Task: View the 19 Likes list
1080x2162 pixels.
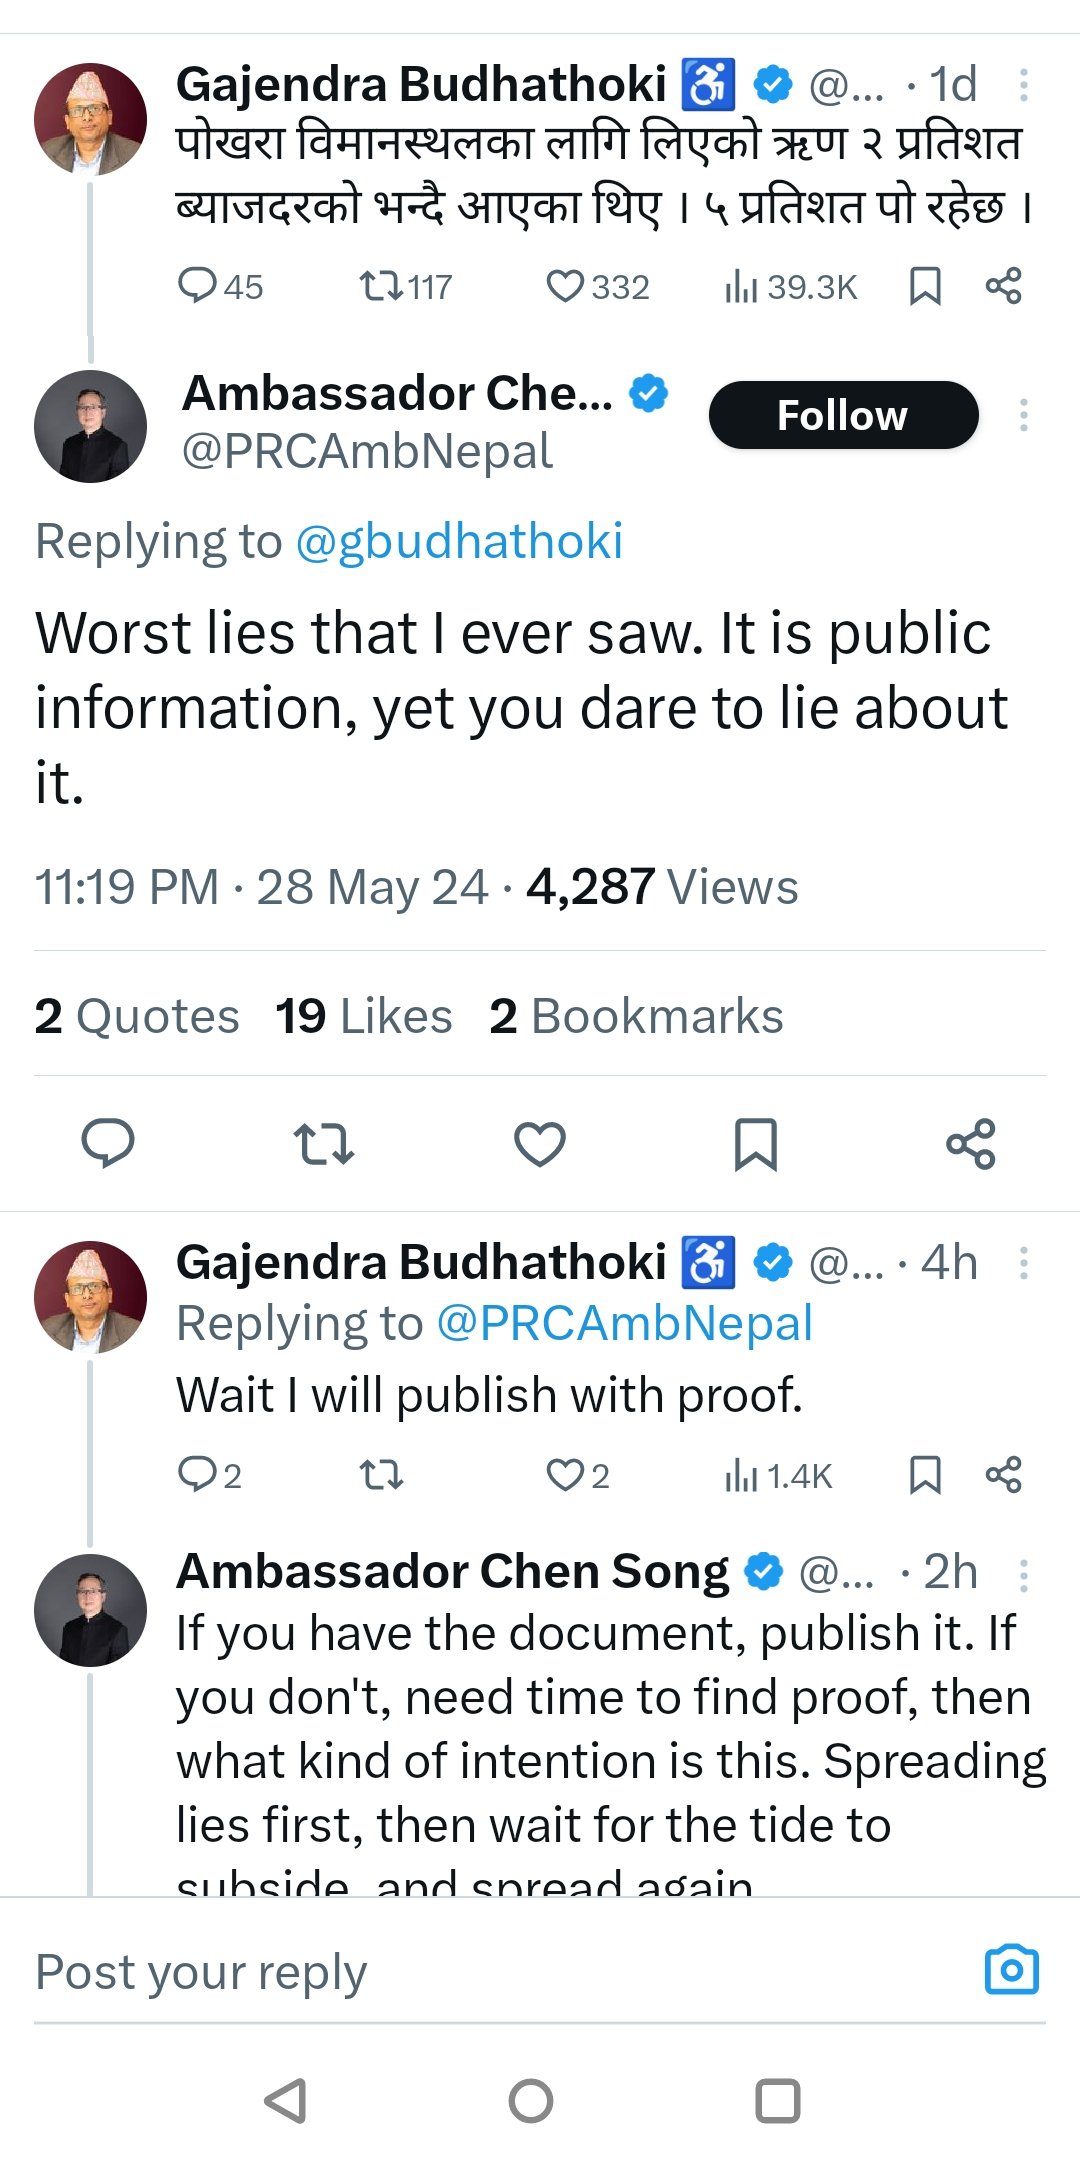Action: click(364, 1016)
